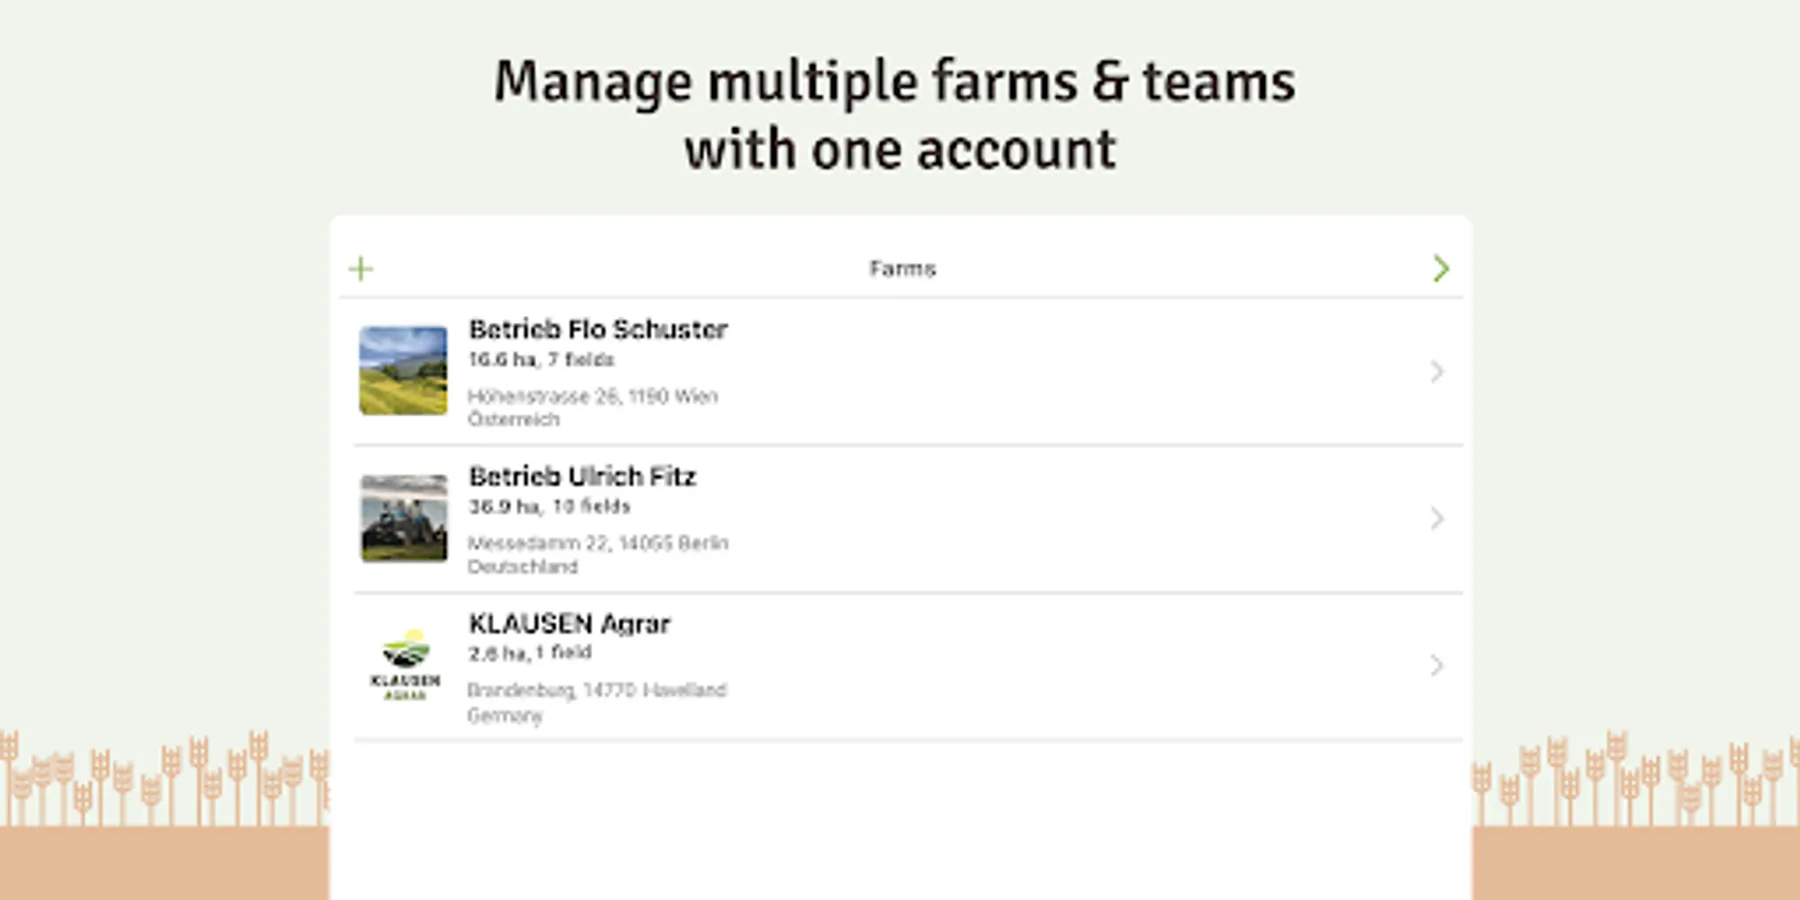This screenshot has height=900, width=1800.
Task: Click the Farms header title
Action: [x=902, y=269]
